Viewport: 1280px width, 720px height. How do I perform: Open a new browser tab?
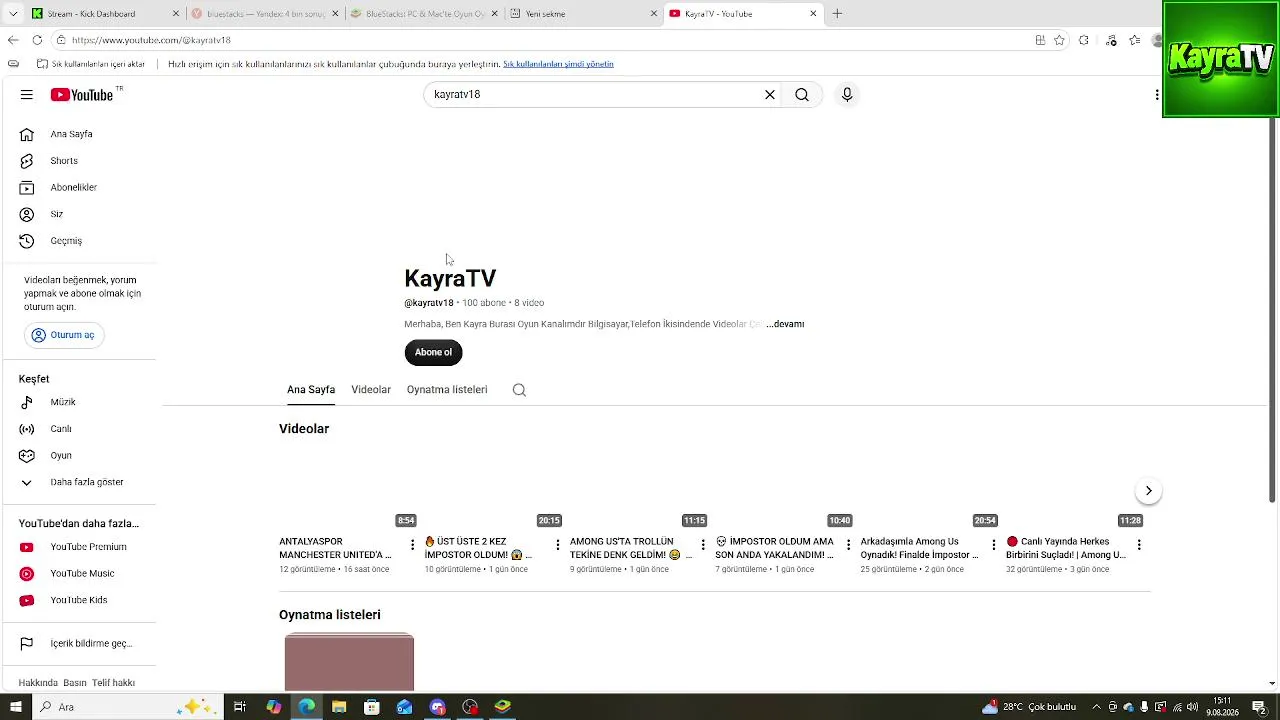pos(837,14)
